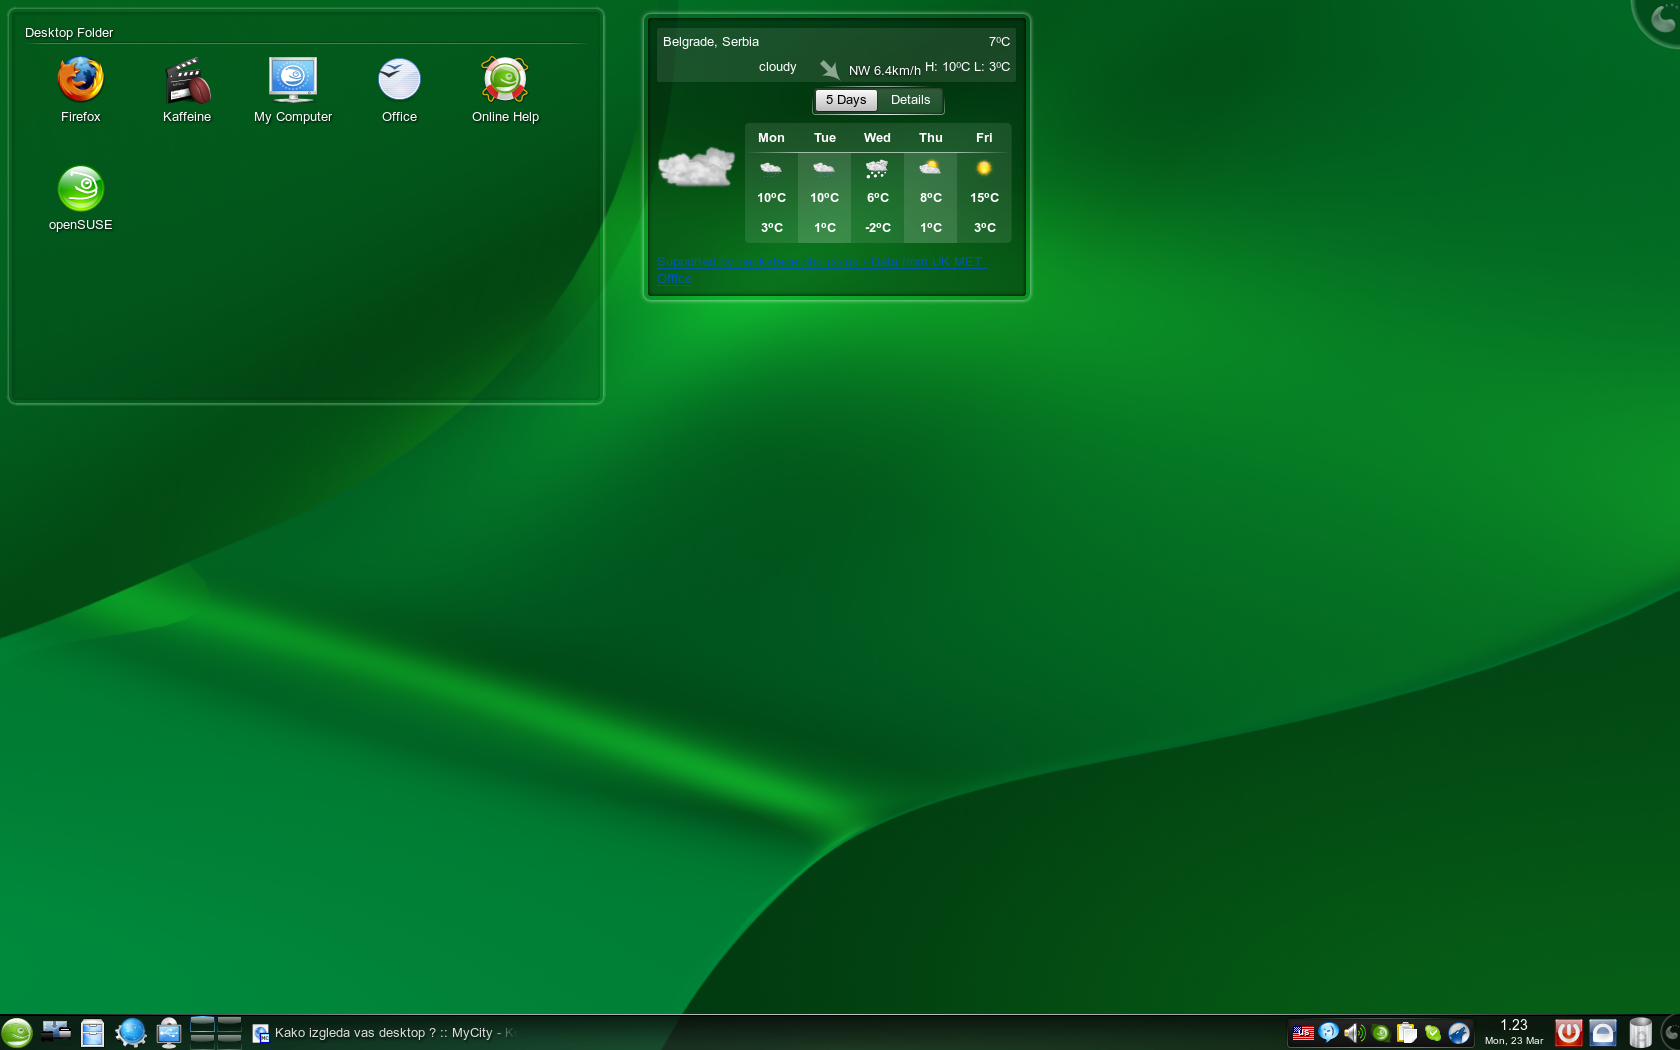1680x1050 pixels.
Task: Click the Friday sunny forecast icon
Action: coord(984,168)
